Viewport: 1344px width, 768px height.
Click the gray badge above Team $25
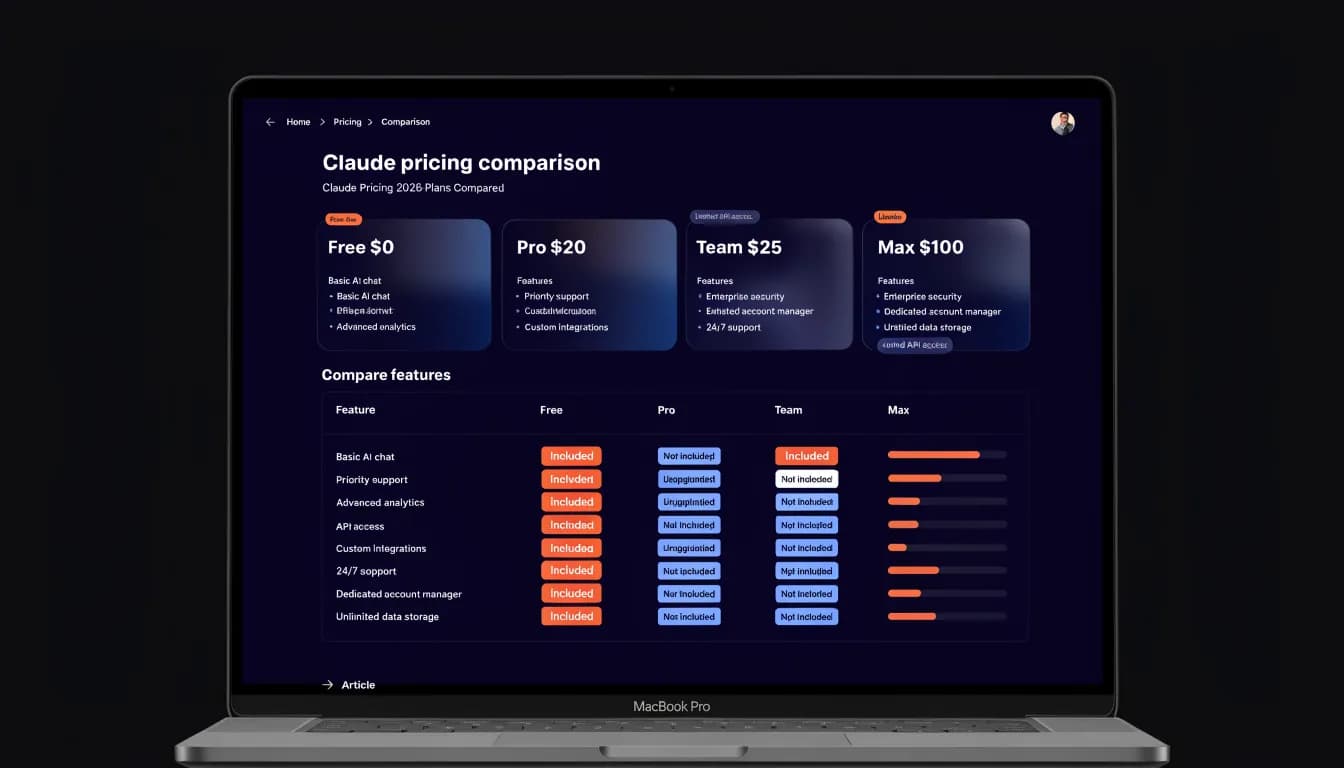(725, 216)
